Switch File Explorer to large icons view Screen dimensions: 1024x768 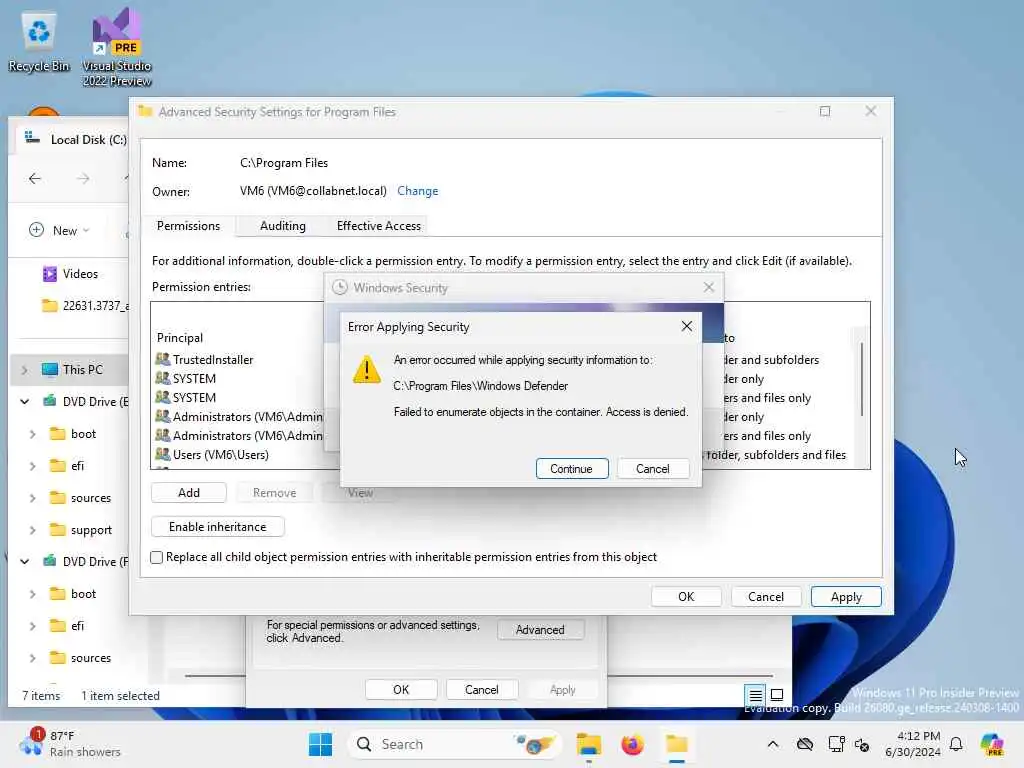tap(777, 695)
